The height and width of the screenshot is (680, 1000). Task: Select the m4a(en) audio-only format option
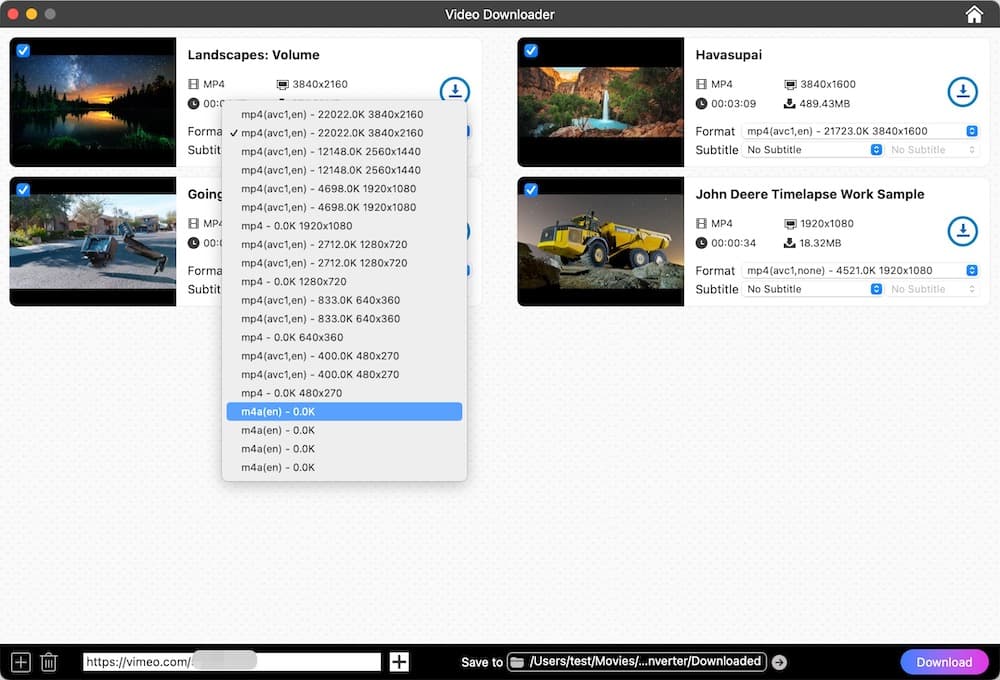(x=344, y=411)
